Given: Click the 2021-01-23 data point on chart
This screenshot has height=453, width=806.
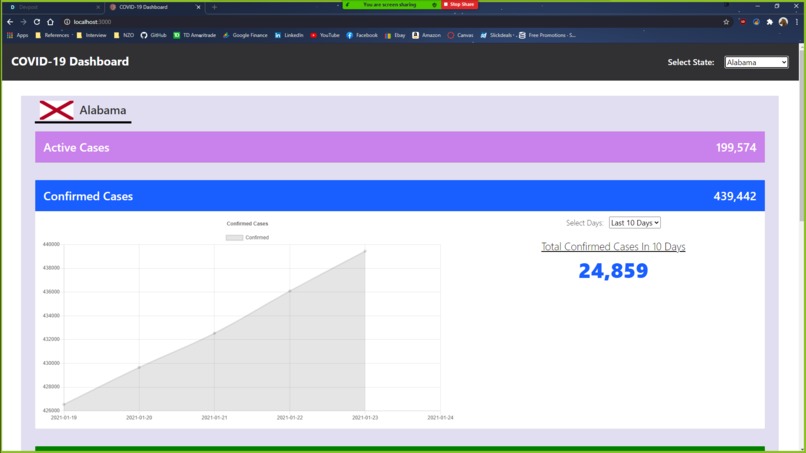Looking at the screenshot, I should click(x=365, y=251).
